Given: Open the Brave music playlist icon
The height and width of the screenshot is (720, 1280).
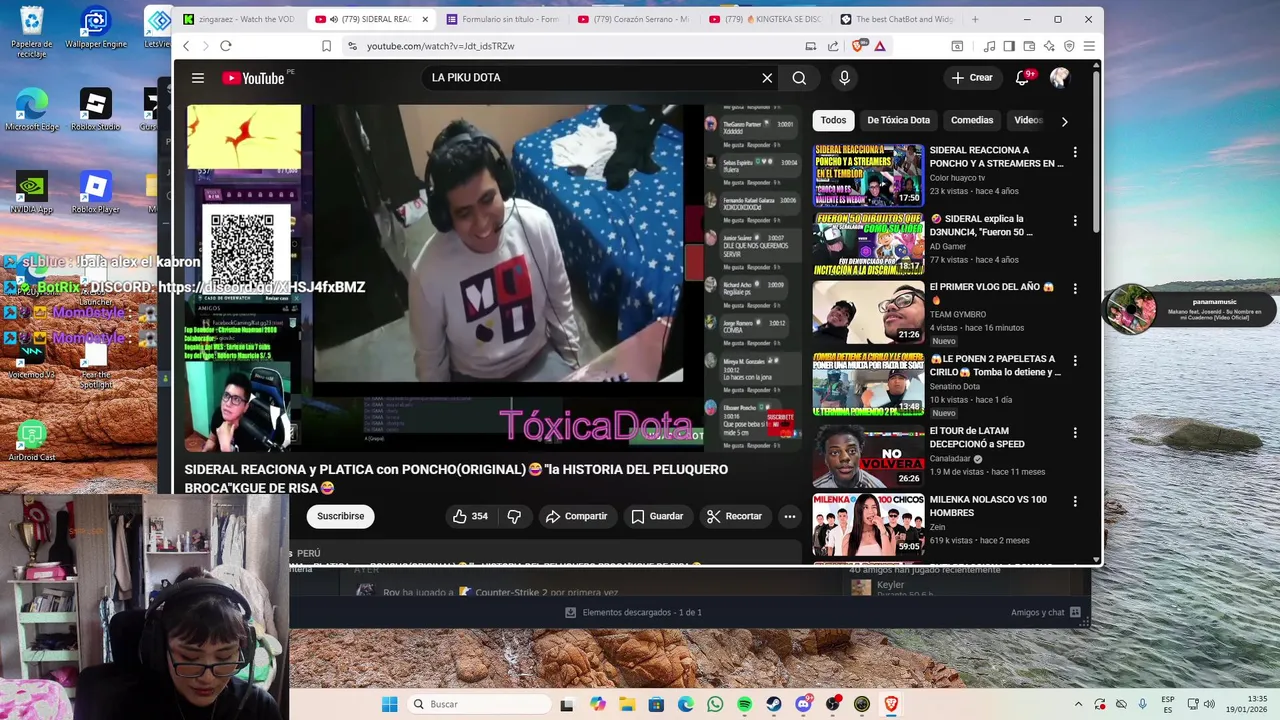Looking at the screenshot, I should point(989,46).
